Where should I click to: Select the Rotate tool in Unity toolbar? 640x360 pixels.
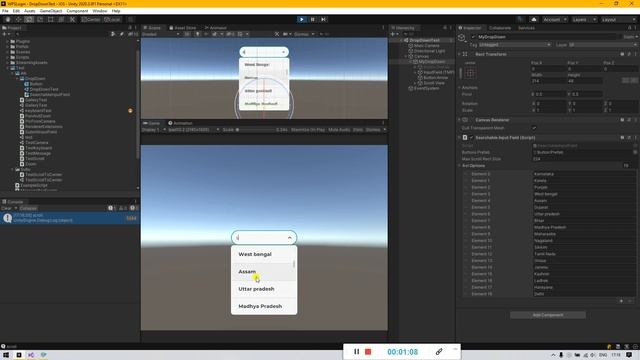pos(29,19)
